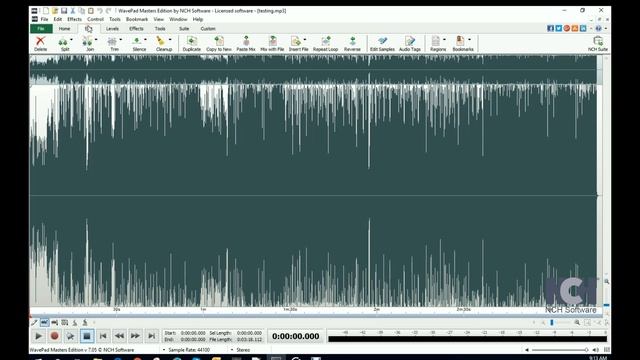Viewport: 640px width, 360px height.
Task: Click the 0:00:00.000 time display
Action: tap(296, 336)
